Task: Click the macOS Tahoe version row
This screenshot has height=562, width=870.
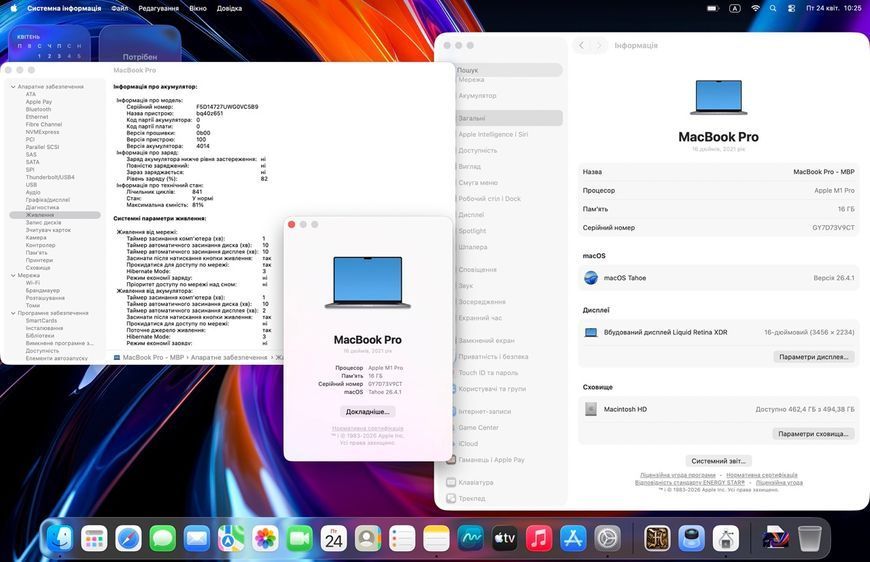Action: [718, 278]
